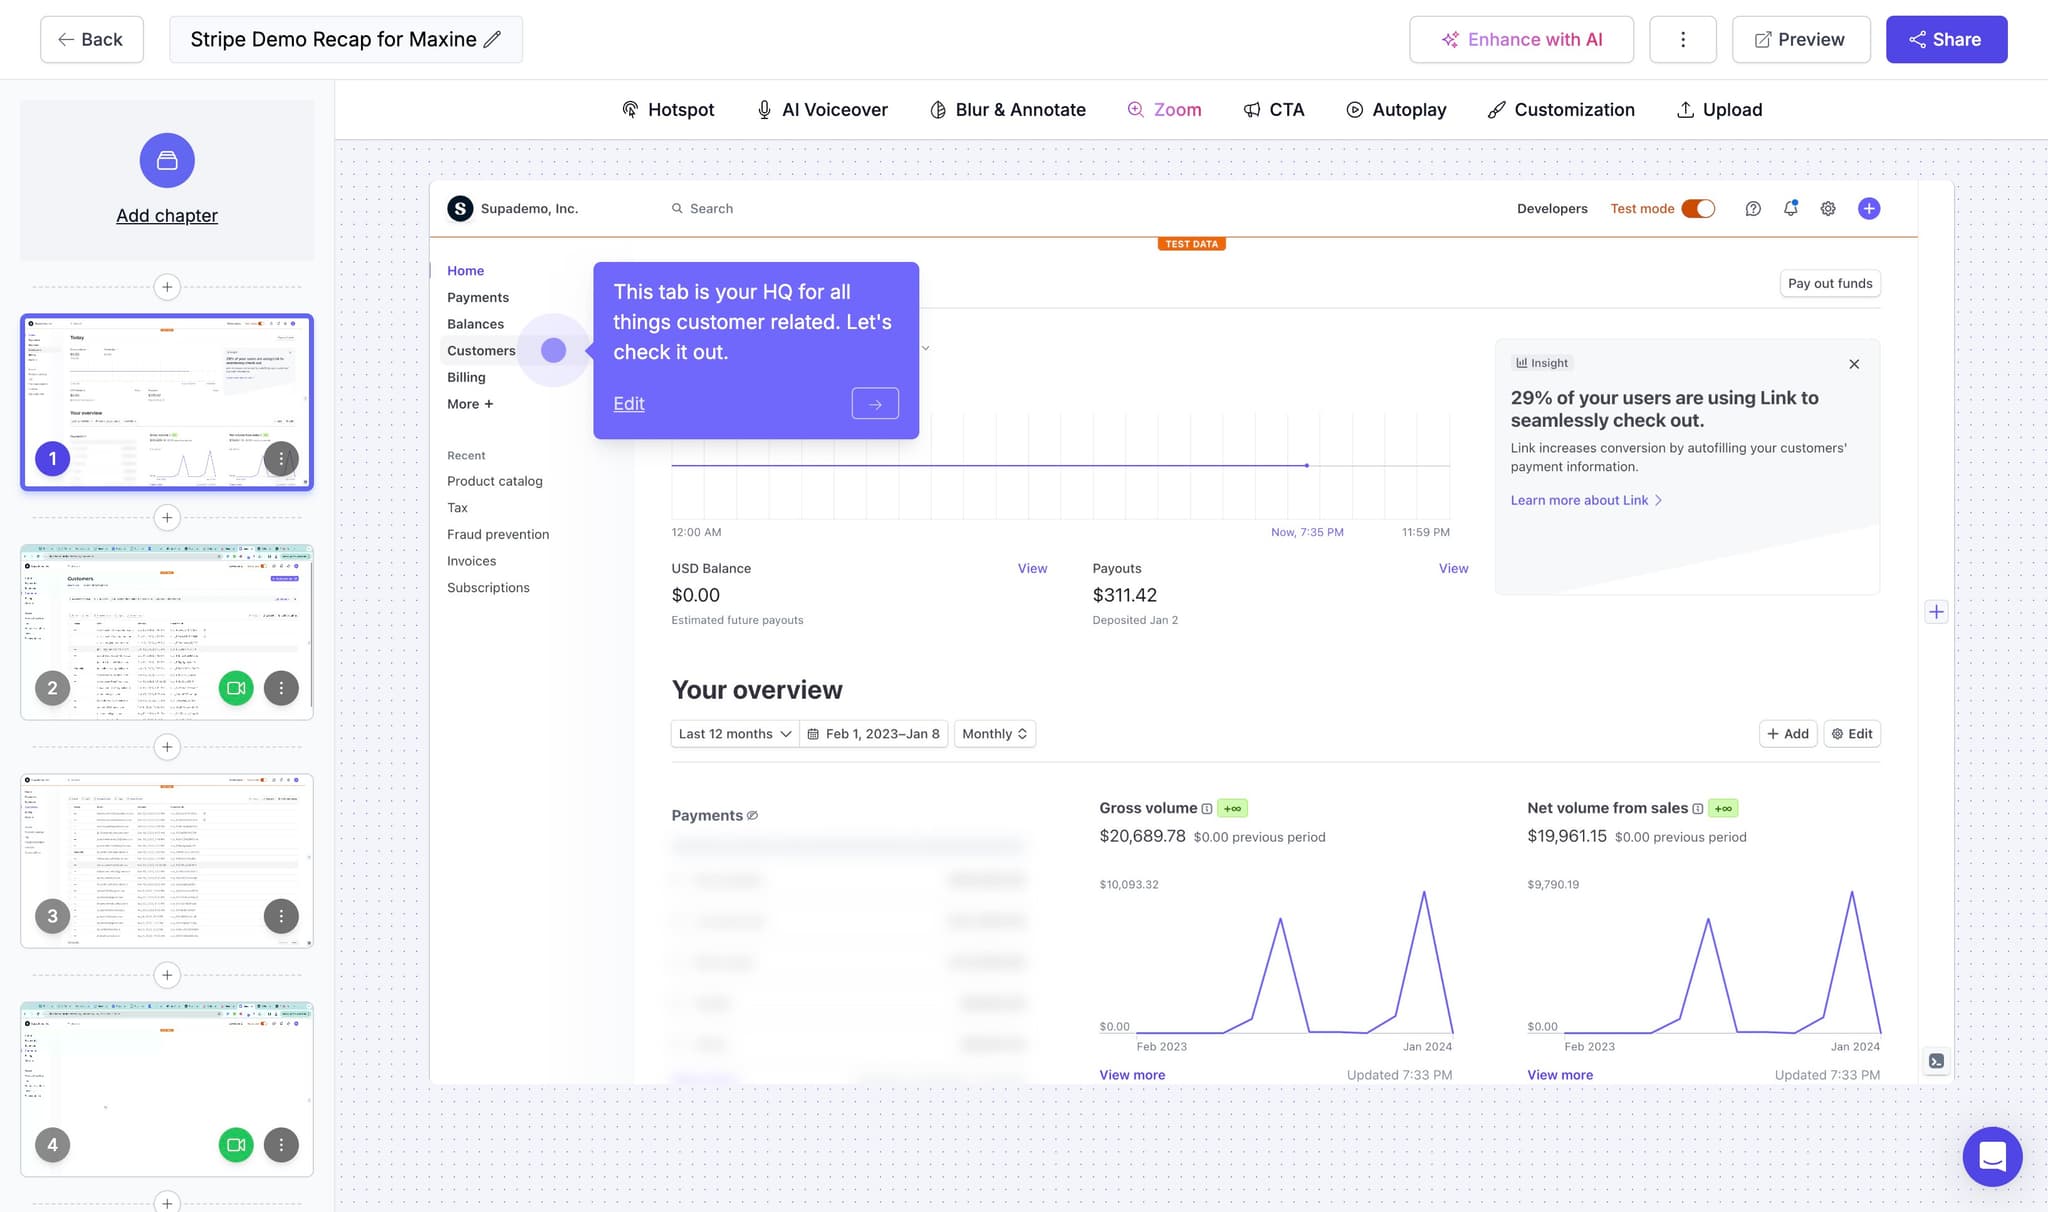Insert a slide with plus between slides 1 and 2
2048x1212 pixels.
(x=167, y=517)
